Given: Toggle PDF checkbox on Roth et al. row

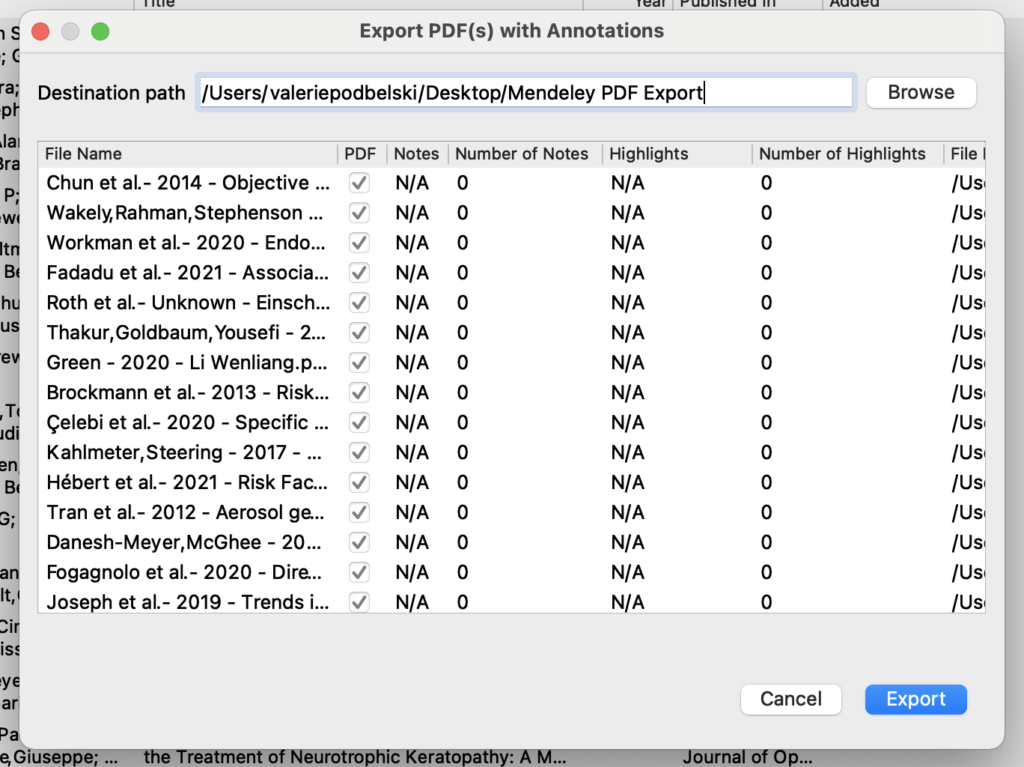Looking at the screenshot, I should pos(360,303).
